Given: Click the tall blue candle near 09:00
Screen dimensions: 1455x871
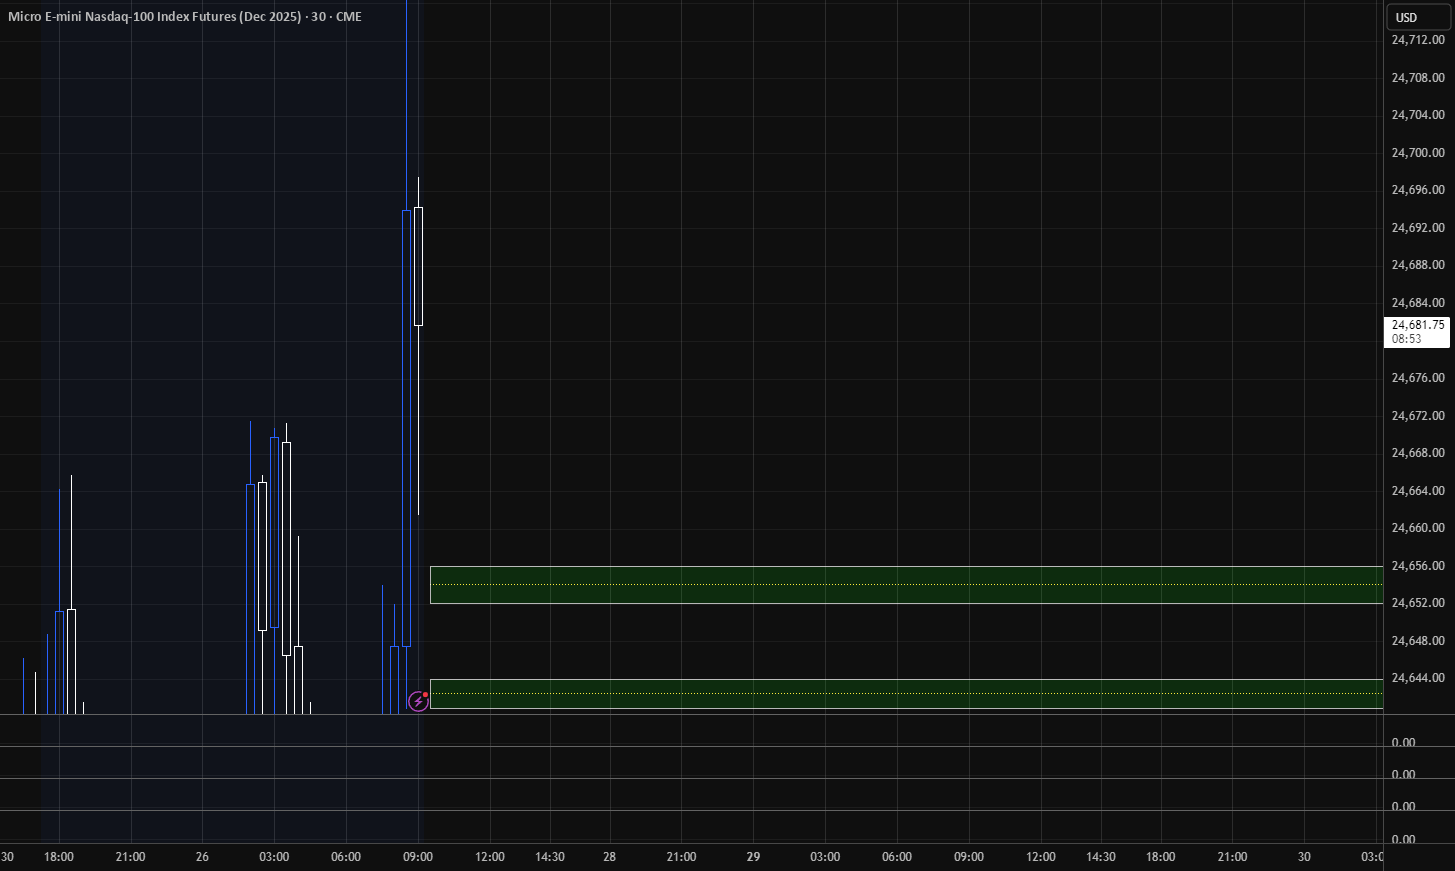Looking at the screenshot, I should click(406, 428).
